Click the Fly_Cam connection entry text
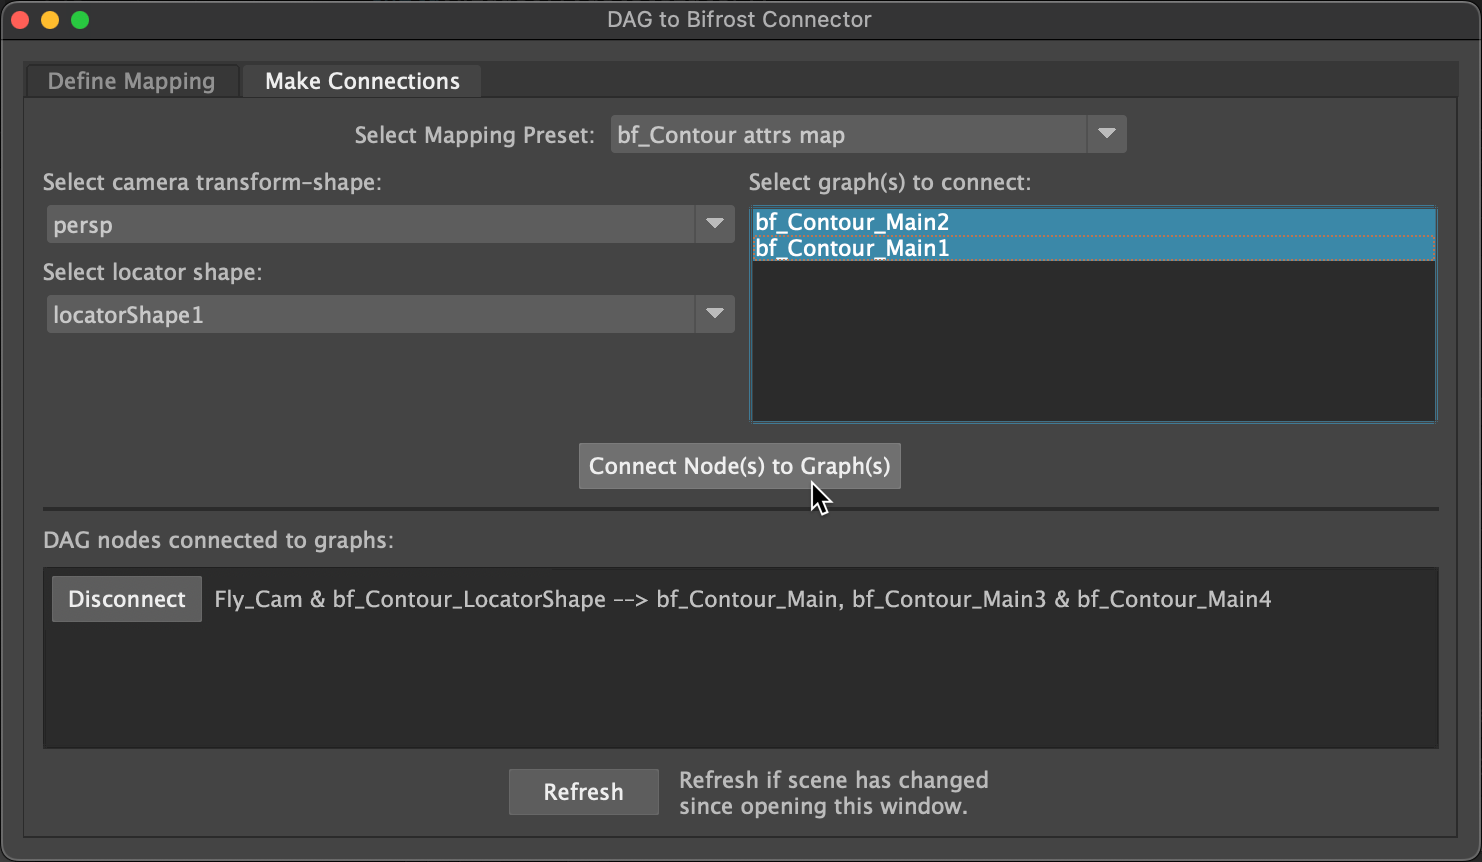Image resolution: width=1482 pixels, height=862 pixels. pyautogui.click(x=742, y=599)
